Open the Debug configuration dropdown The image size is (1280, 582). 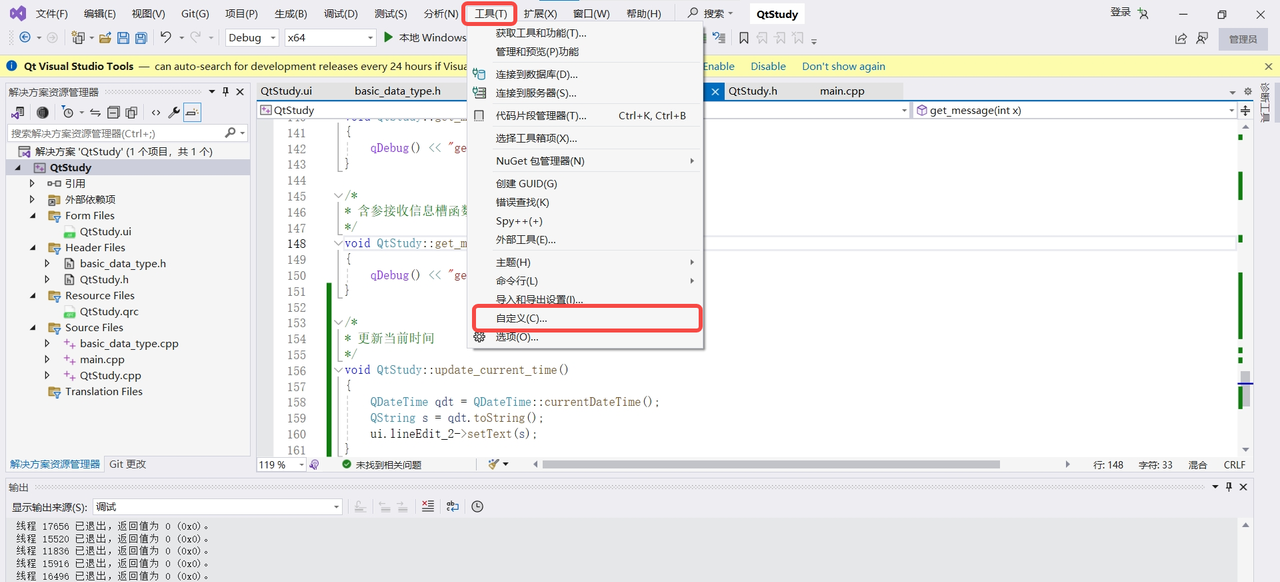[250, 38]
